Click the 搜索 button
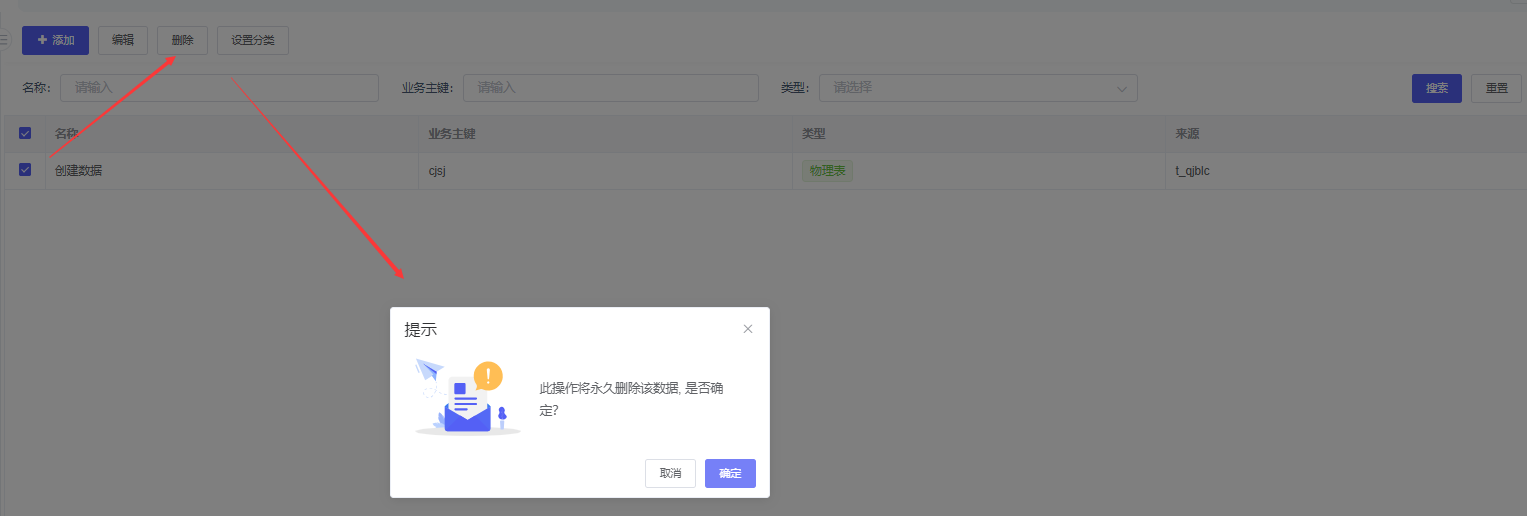 coord(1437,88)
